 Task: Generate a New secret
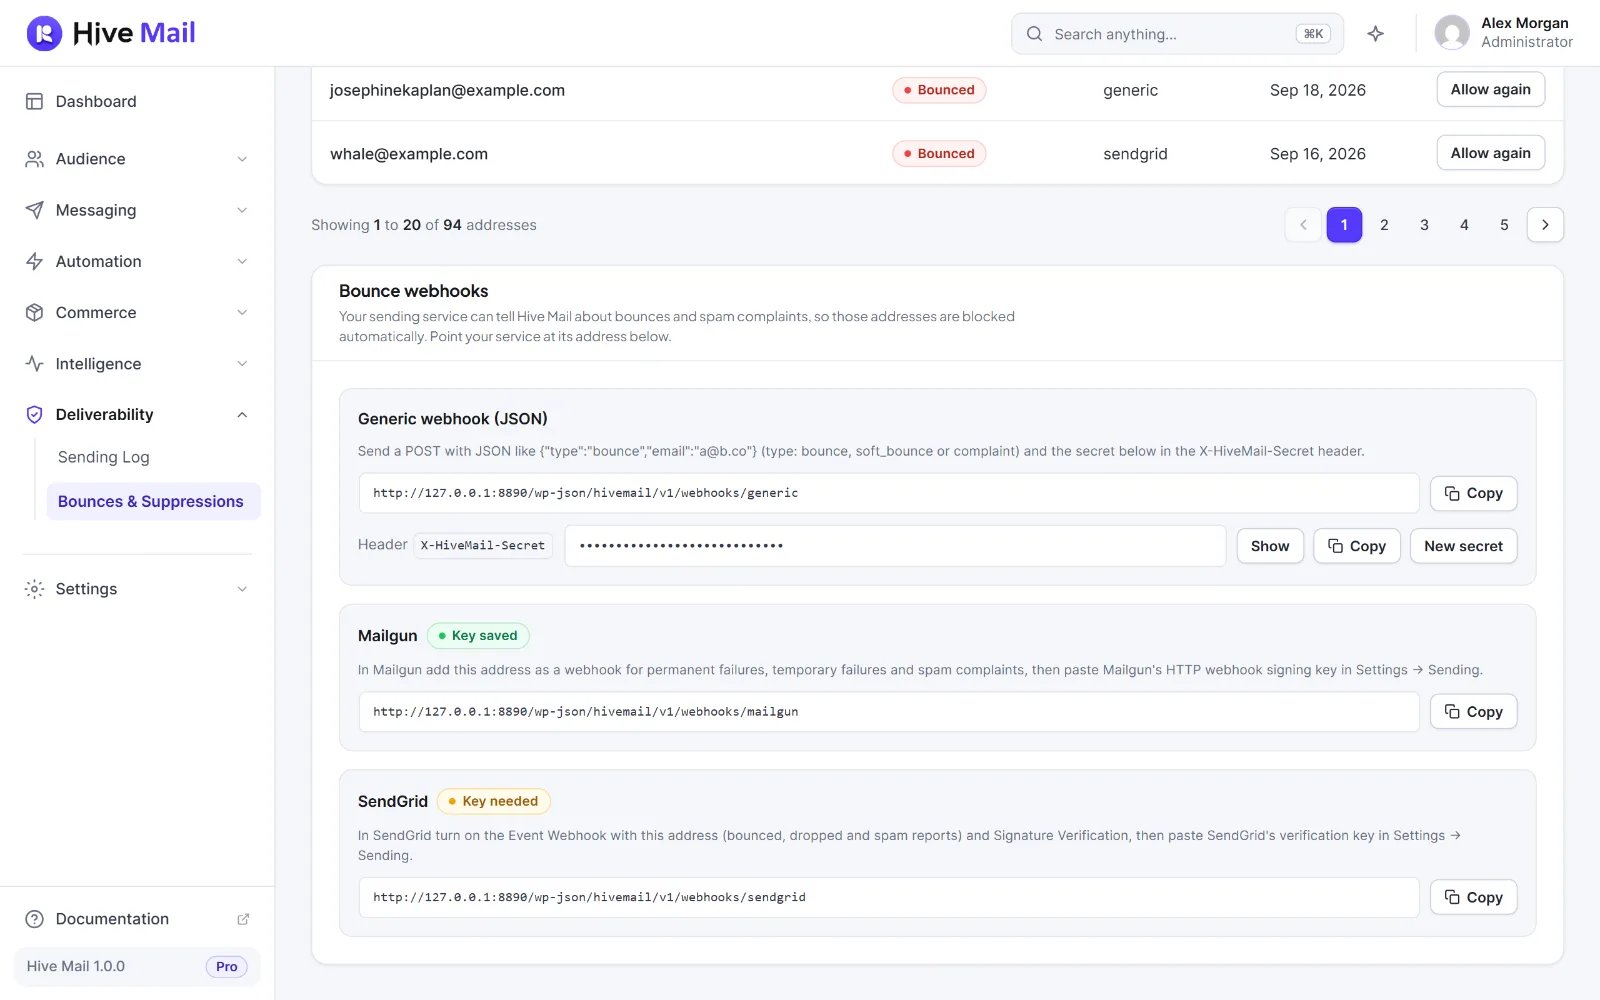pyautogui.click(x=1463, y=546)
